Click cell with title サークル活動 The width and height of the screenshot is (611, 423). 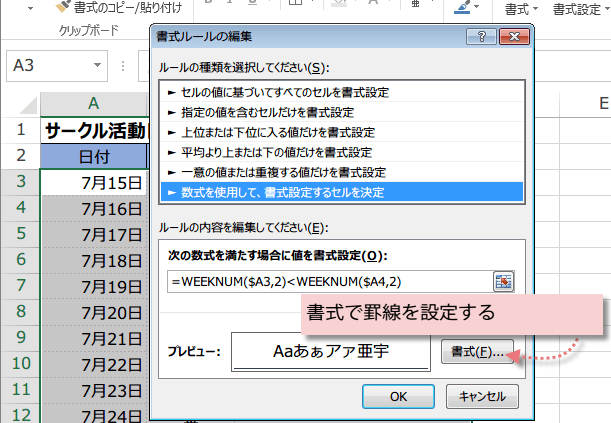click(x=95, y=130)
